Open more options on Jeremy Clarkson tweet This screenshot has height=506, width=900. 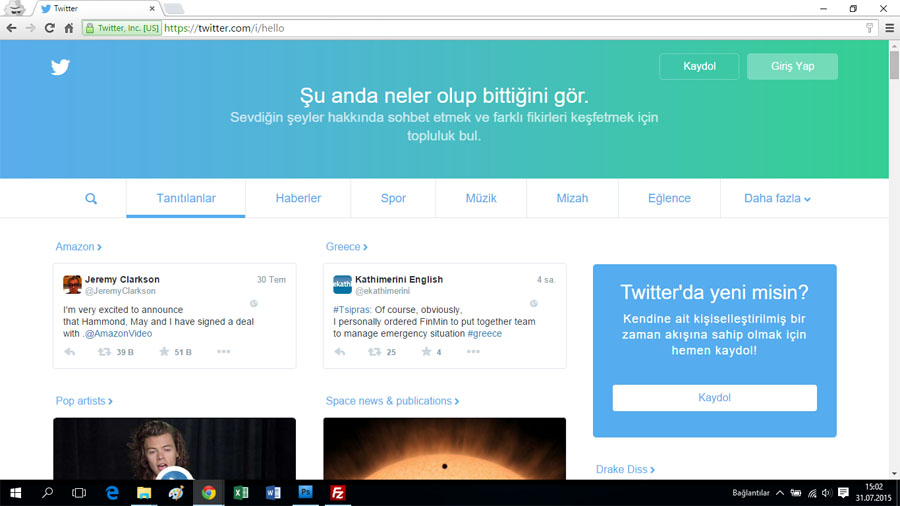[x=223, y=351]
